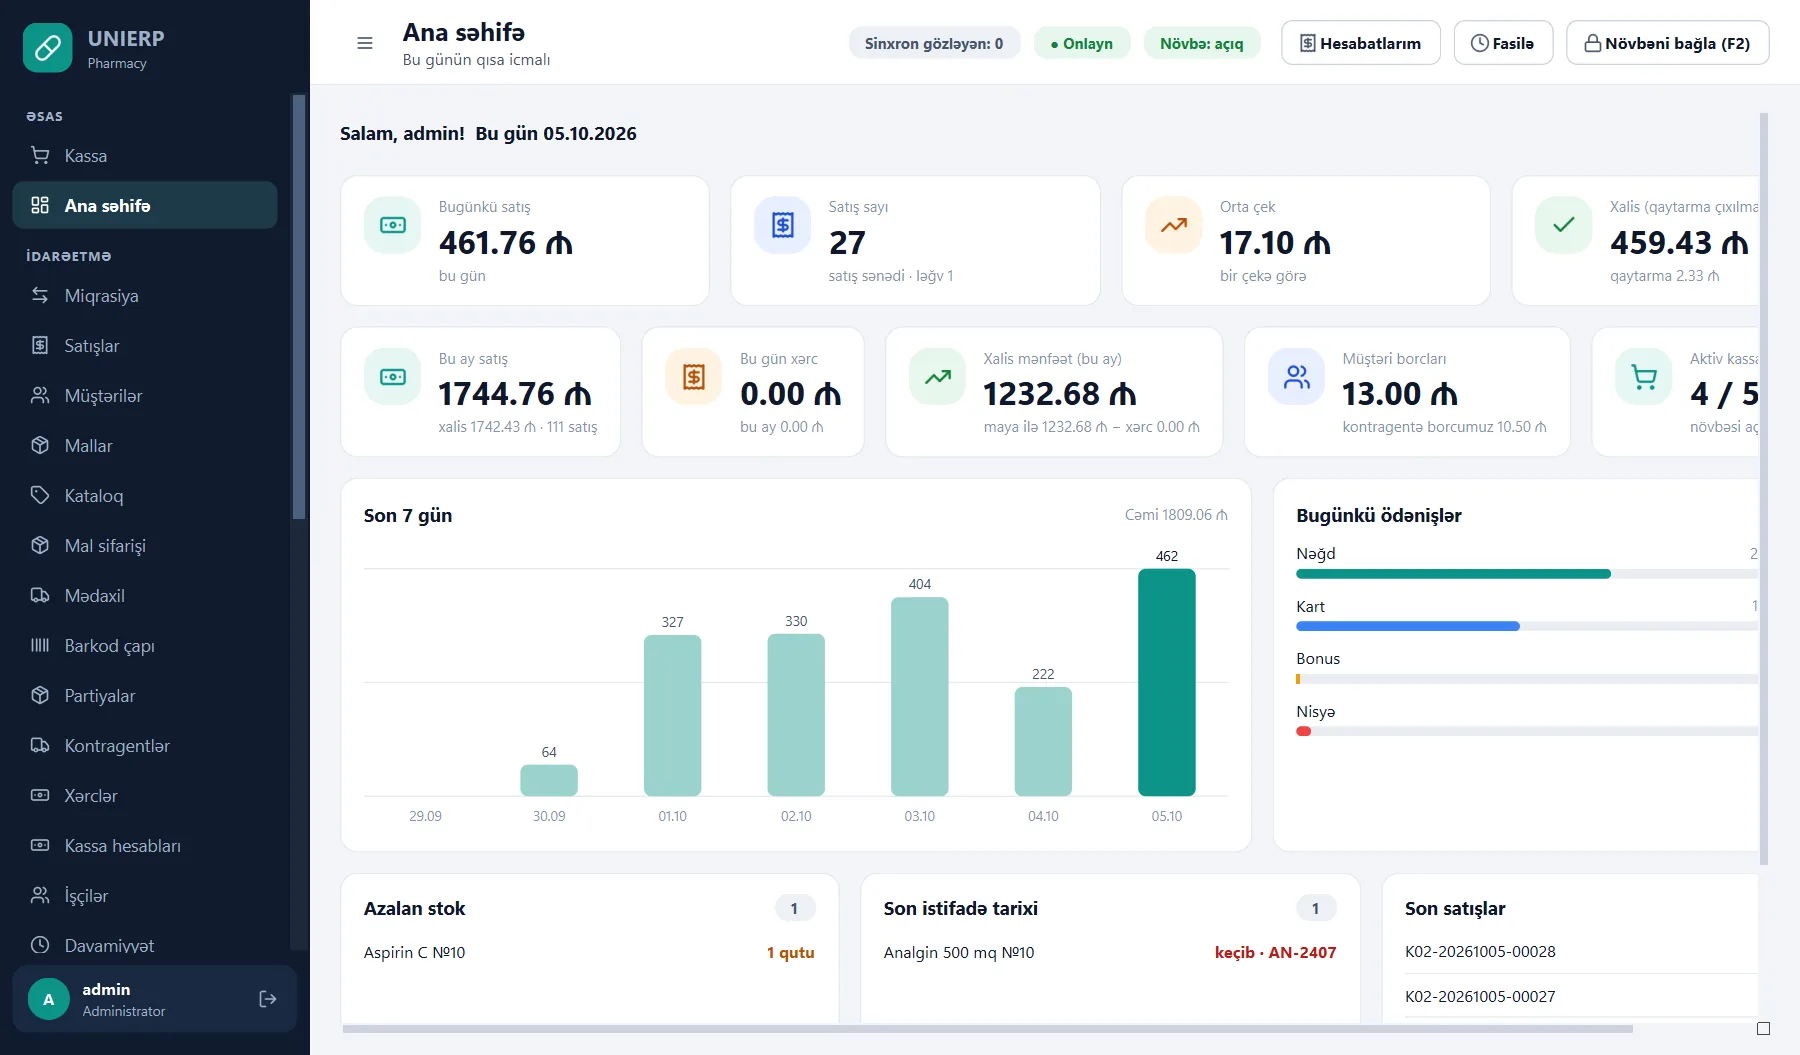Click the Satışlar receipt icon
The image size is (1800, 1055).
40,346
